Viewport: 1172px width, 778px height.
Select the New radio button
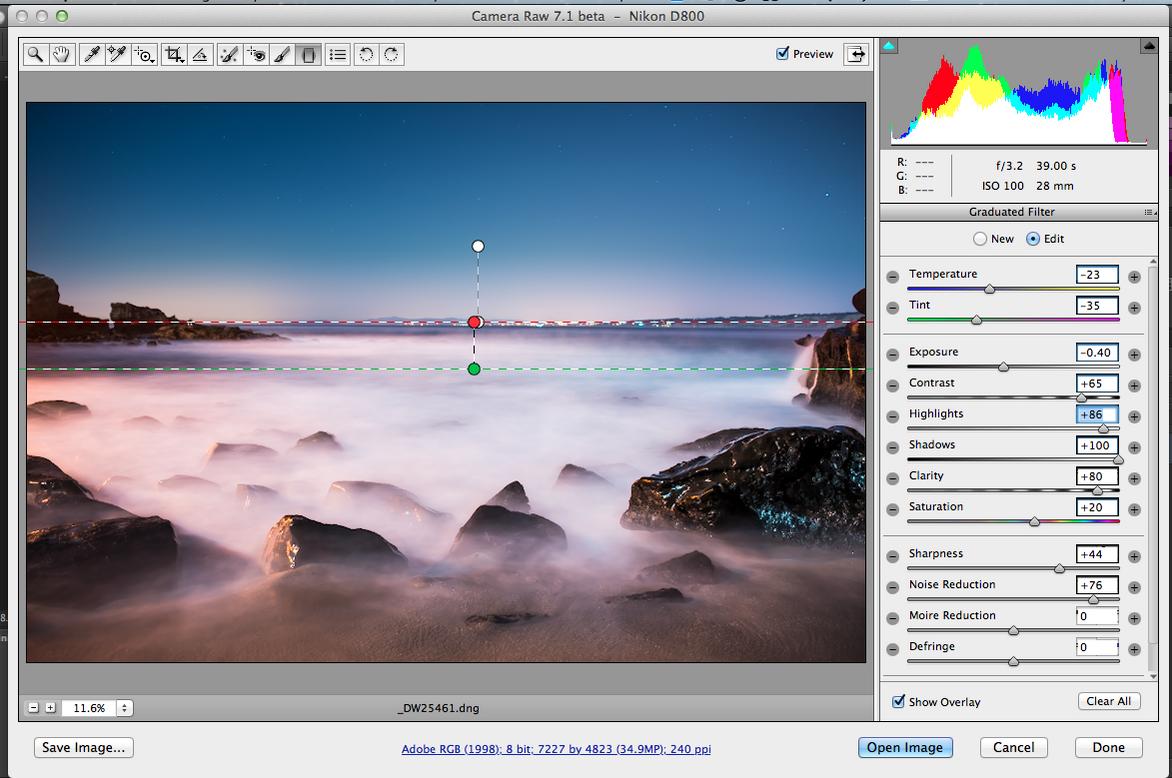click(x=980, y=239)
